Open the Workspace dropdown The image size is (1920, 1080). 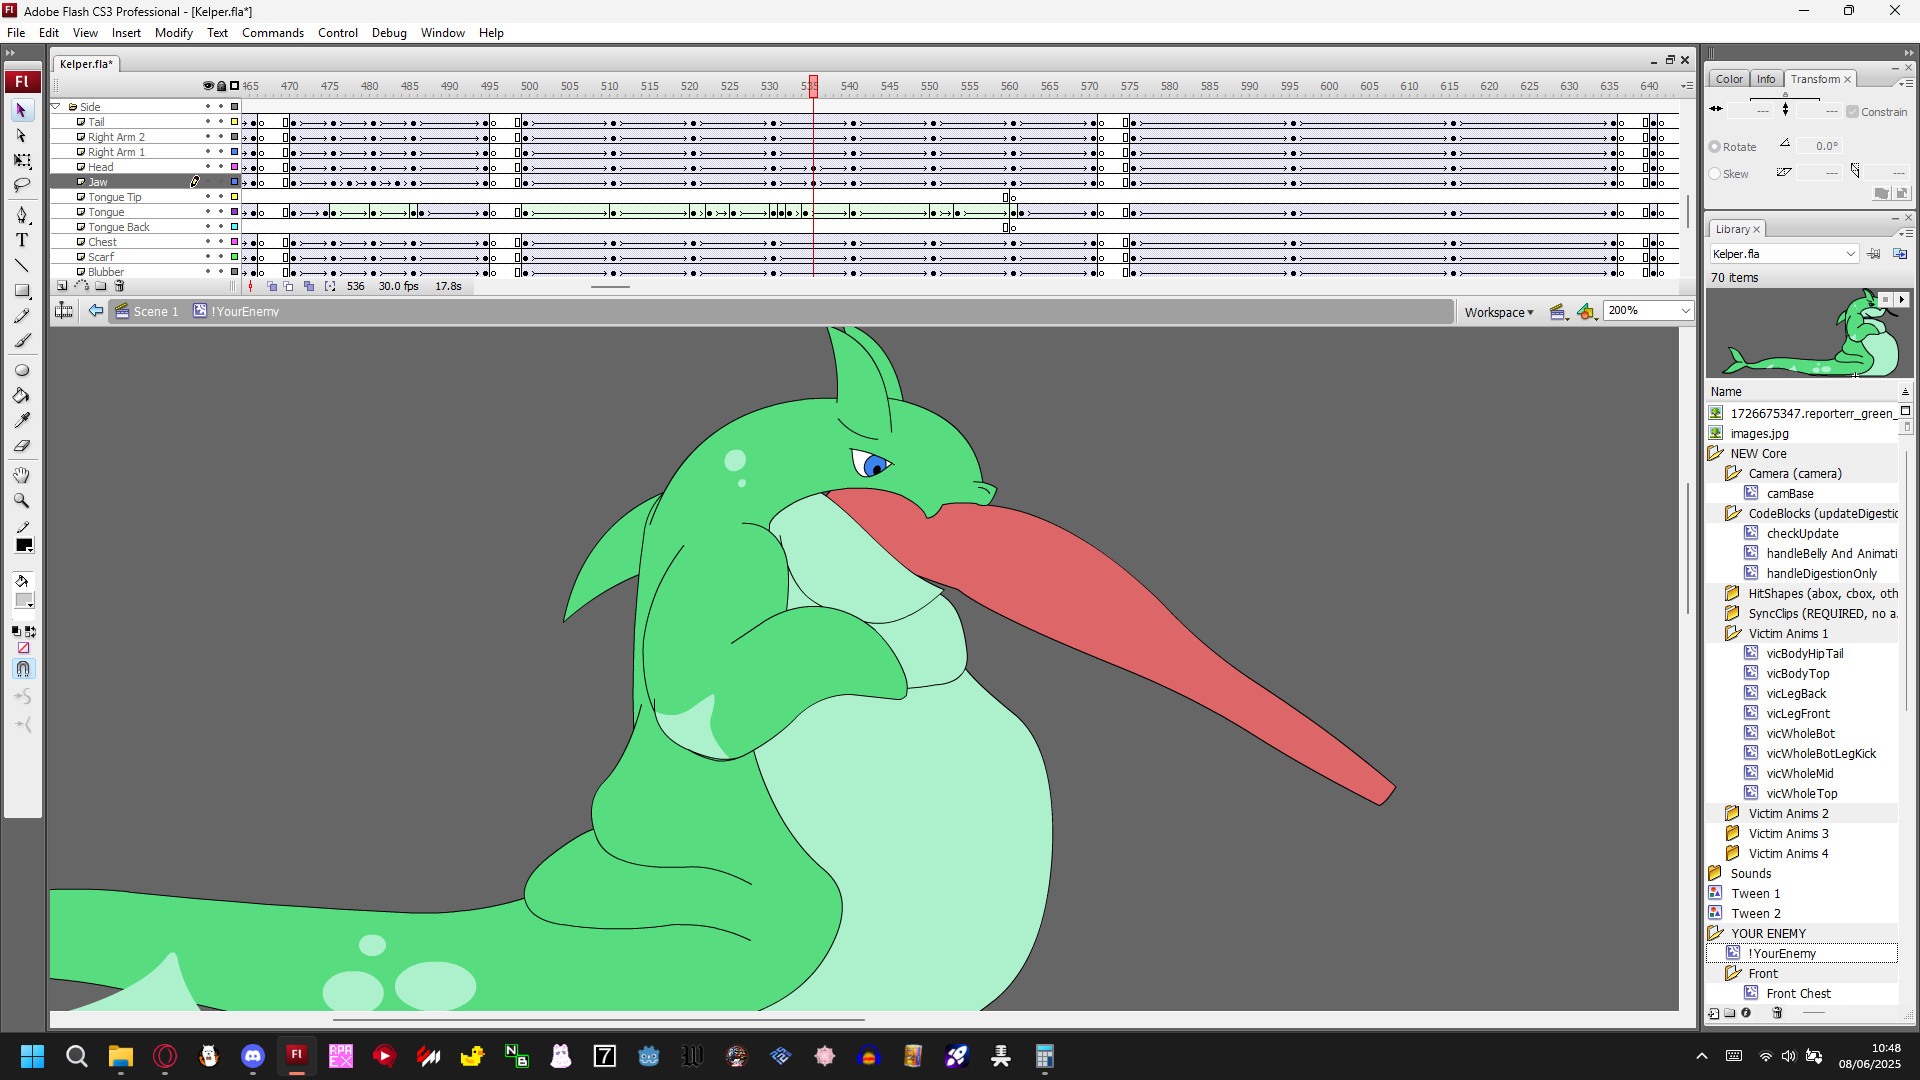pyautogui.click(x=1499, y=312)
